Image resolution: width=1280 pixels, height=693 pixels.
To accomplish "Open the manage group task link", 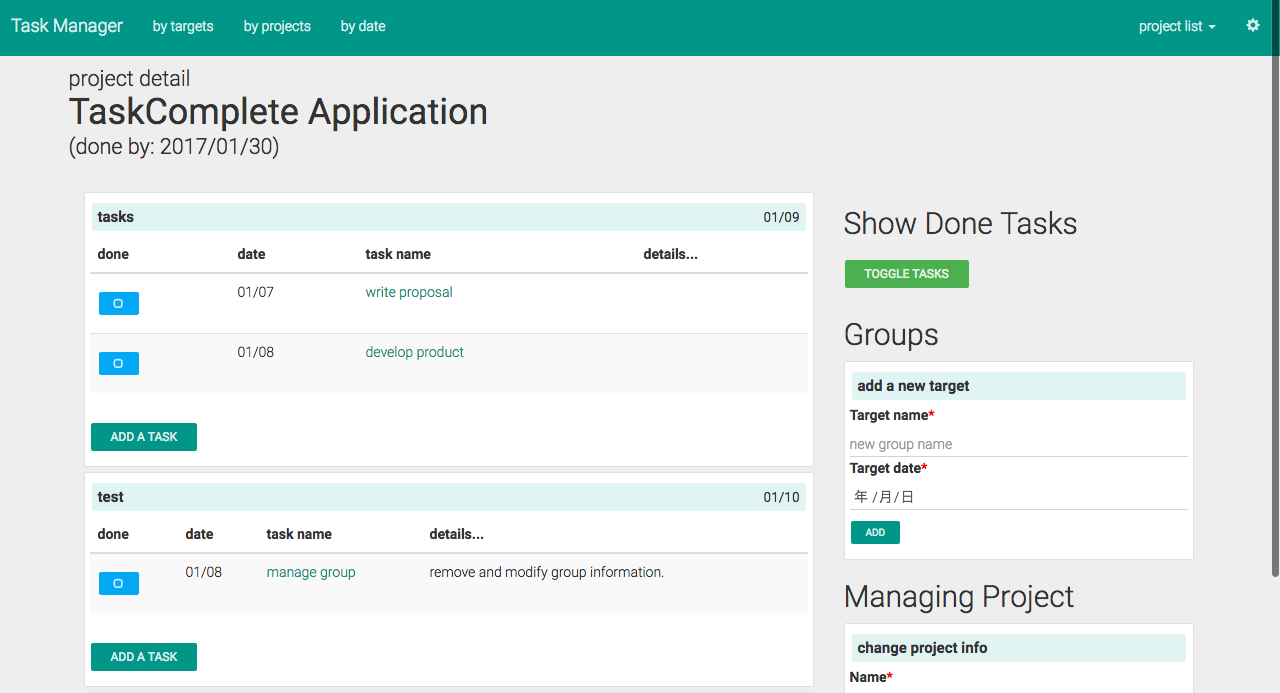I will tap(311, 572).
